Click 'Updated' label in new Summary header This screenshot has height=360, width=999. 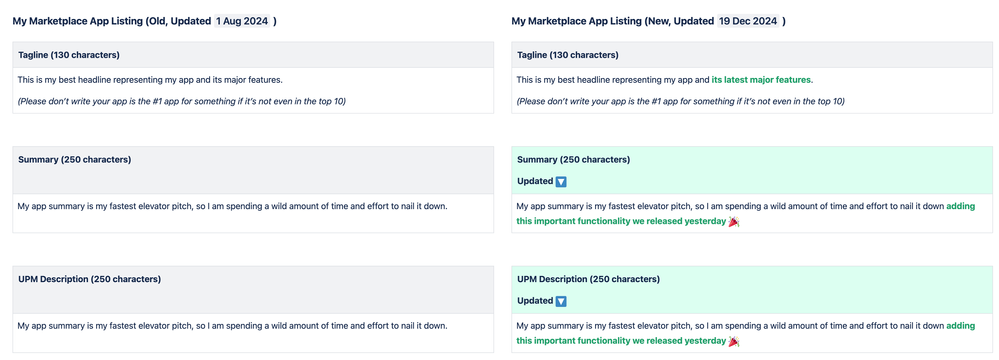click(535, 182)
